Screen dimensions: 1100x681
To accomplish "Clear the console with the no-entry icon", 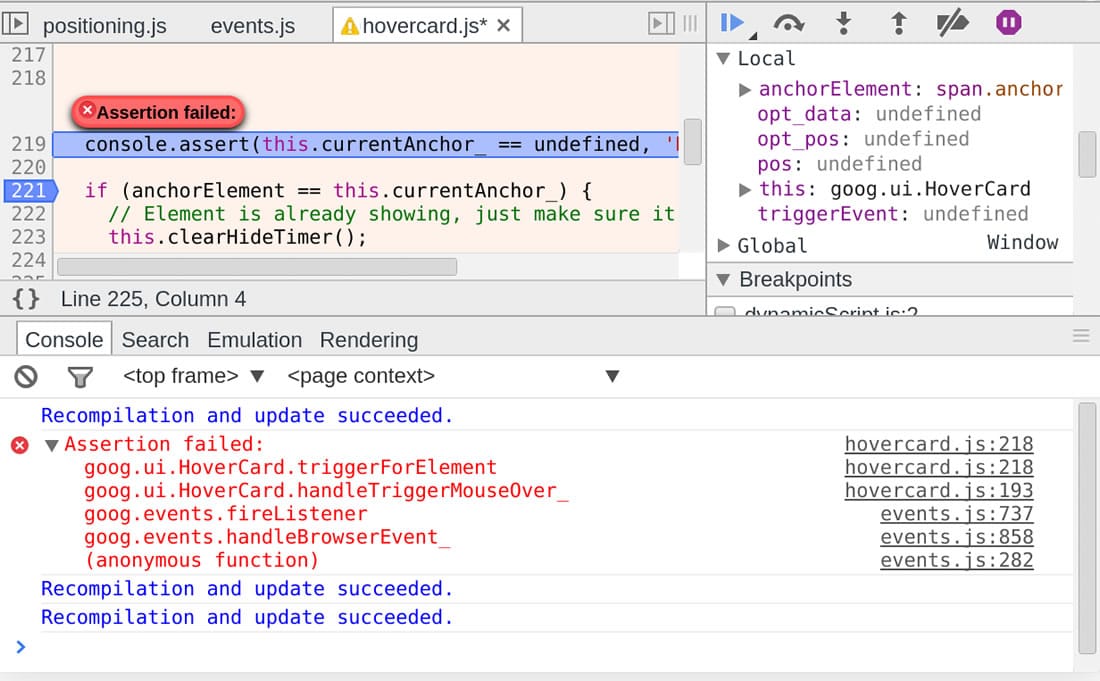I will (x=28, y=376).
